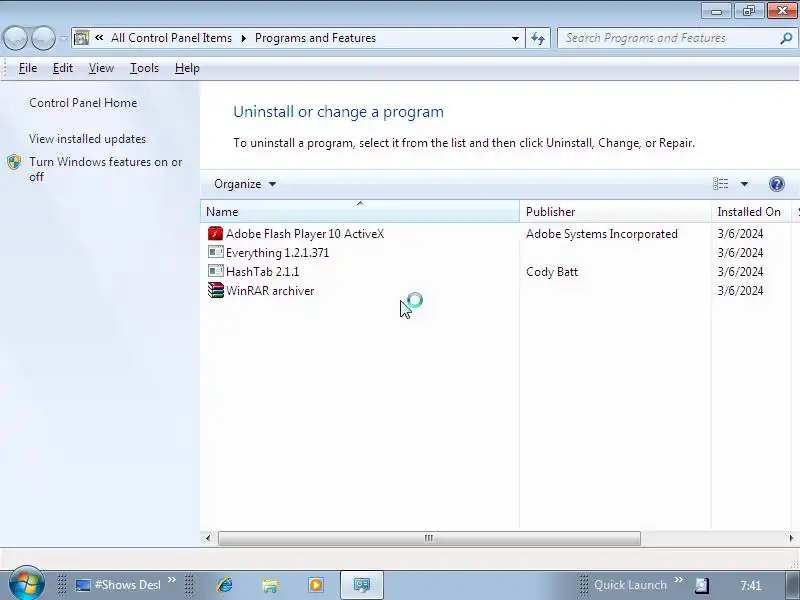Open Windows Media Player taskbar icon
The width and height of the screenshot is (800, 600).
(x=316, y=585)
